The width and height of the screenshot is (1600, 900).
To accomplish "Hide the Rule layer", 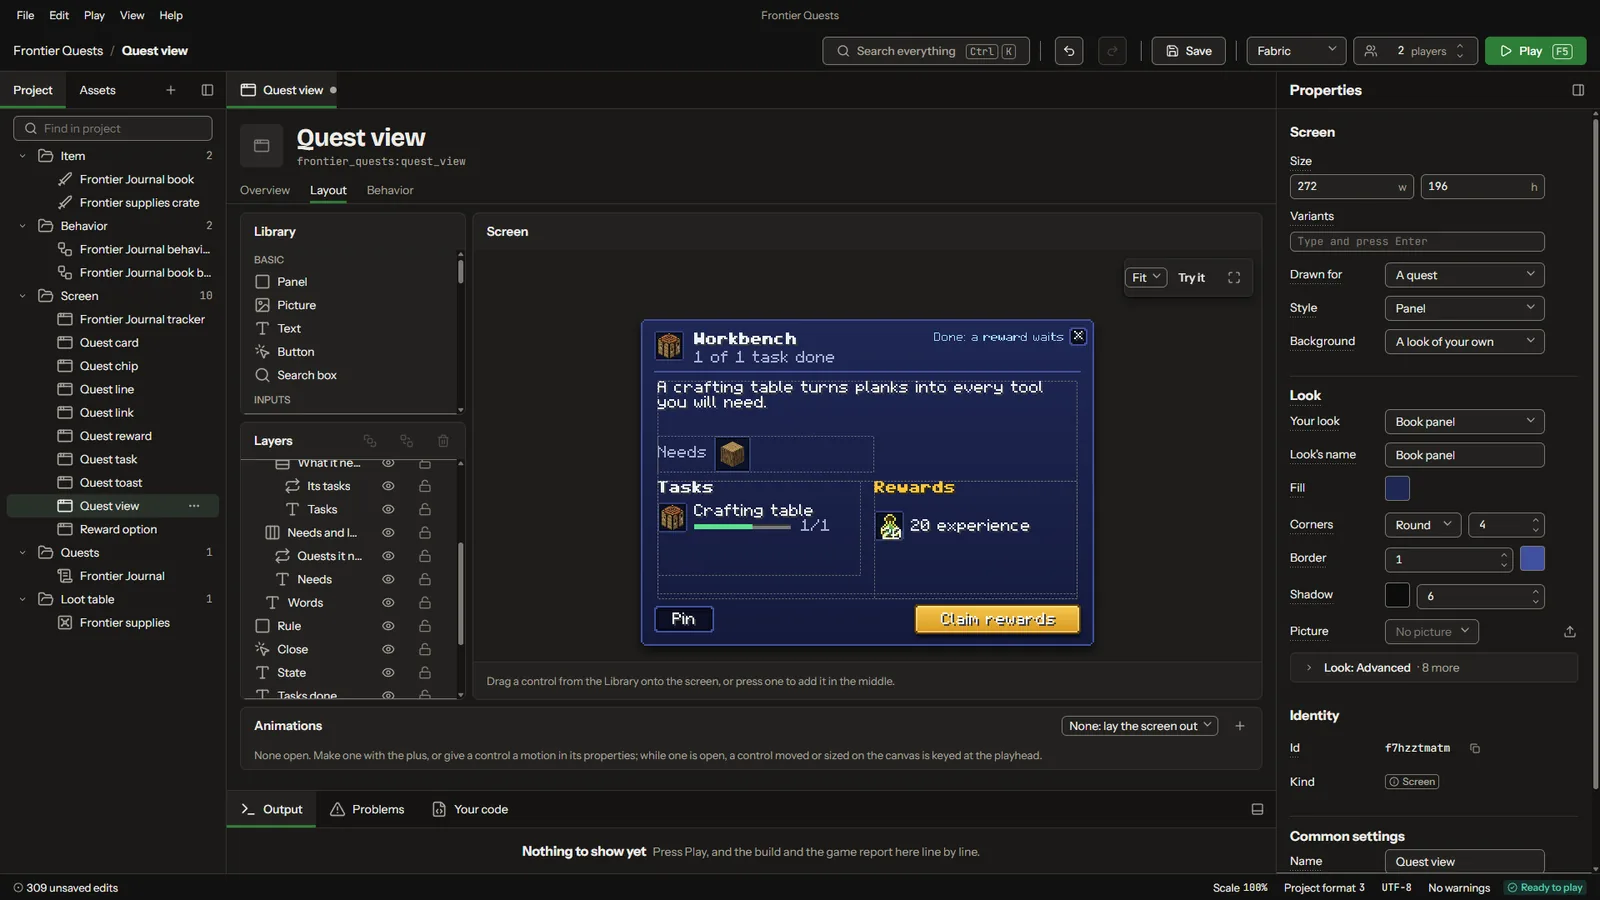I will point(388,626).
